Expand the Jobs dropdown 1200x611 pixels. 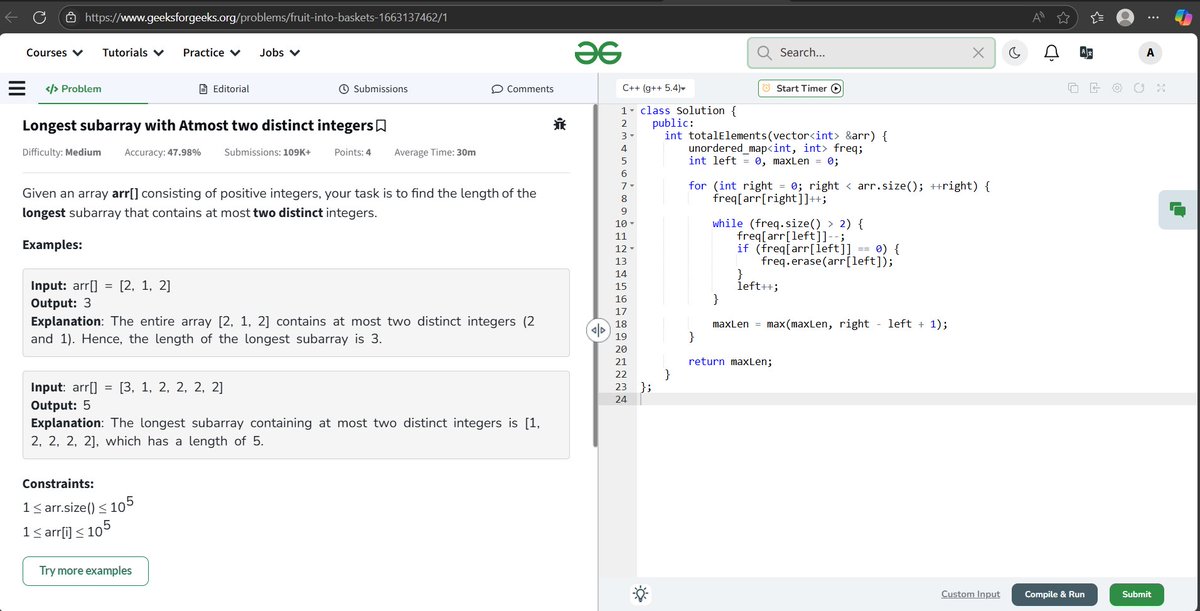pyautogui.click(x=279, y=53)
